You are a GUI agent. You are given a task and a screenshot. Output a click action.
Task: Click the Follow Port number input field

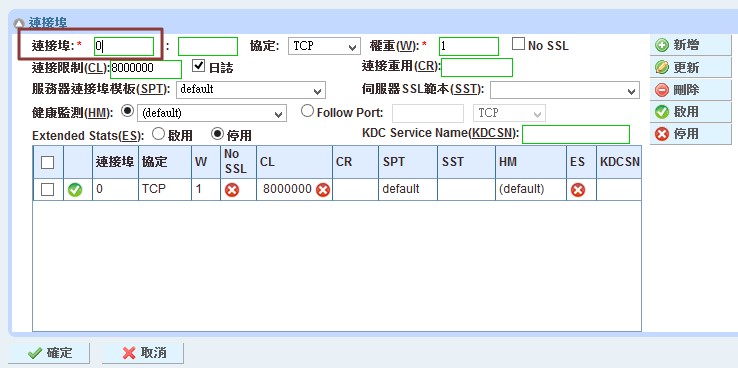(428, 113)
